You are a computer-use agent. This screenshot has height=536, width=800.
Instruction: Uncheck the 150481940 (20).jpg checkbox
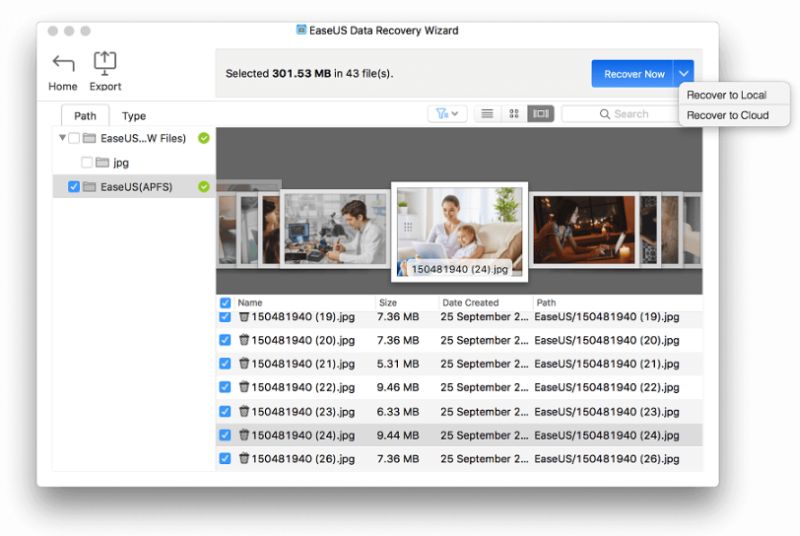coord(225,340)
